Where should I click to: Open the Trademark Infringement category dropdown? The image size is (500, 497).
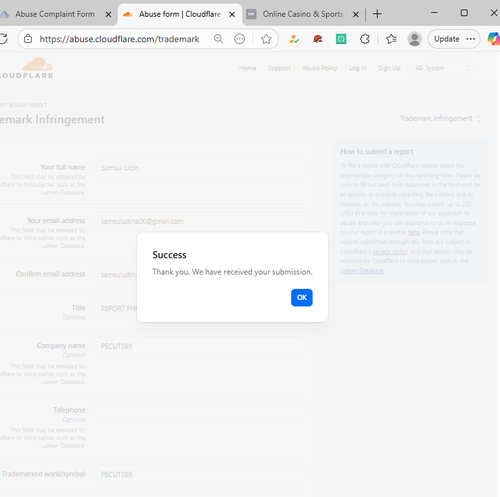(441, 119)
